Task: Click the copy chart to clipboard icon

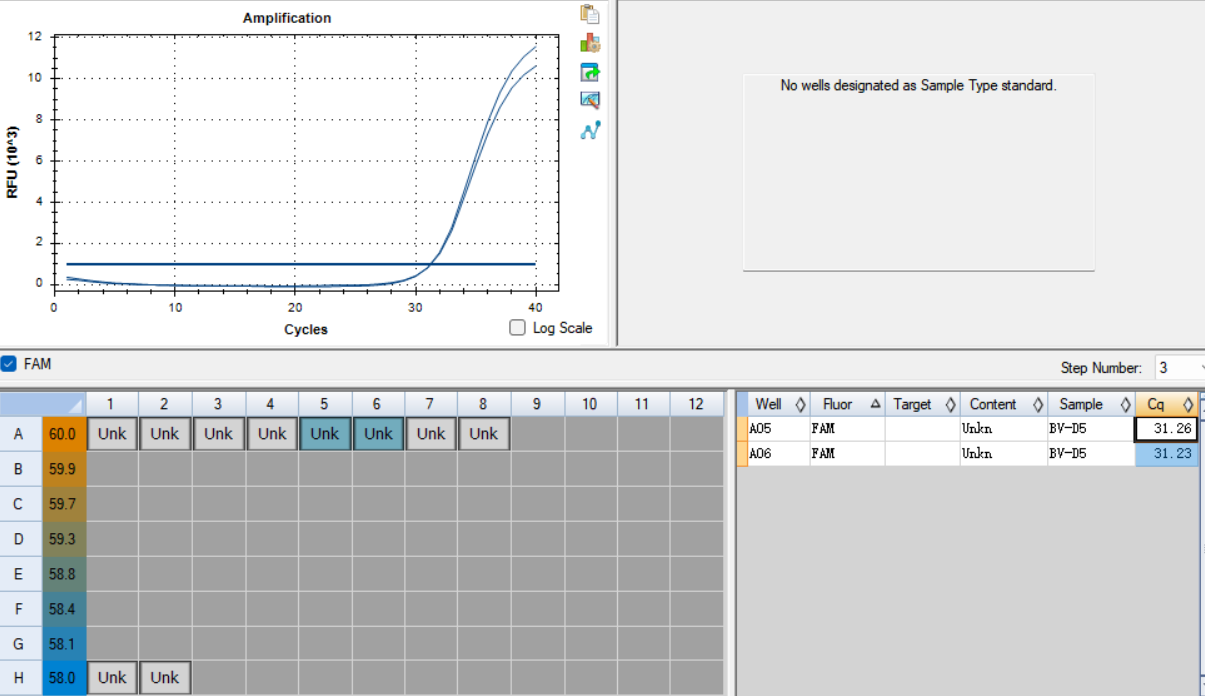Action: 590,14
